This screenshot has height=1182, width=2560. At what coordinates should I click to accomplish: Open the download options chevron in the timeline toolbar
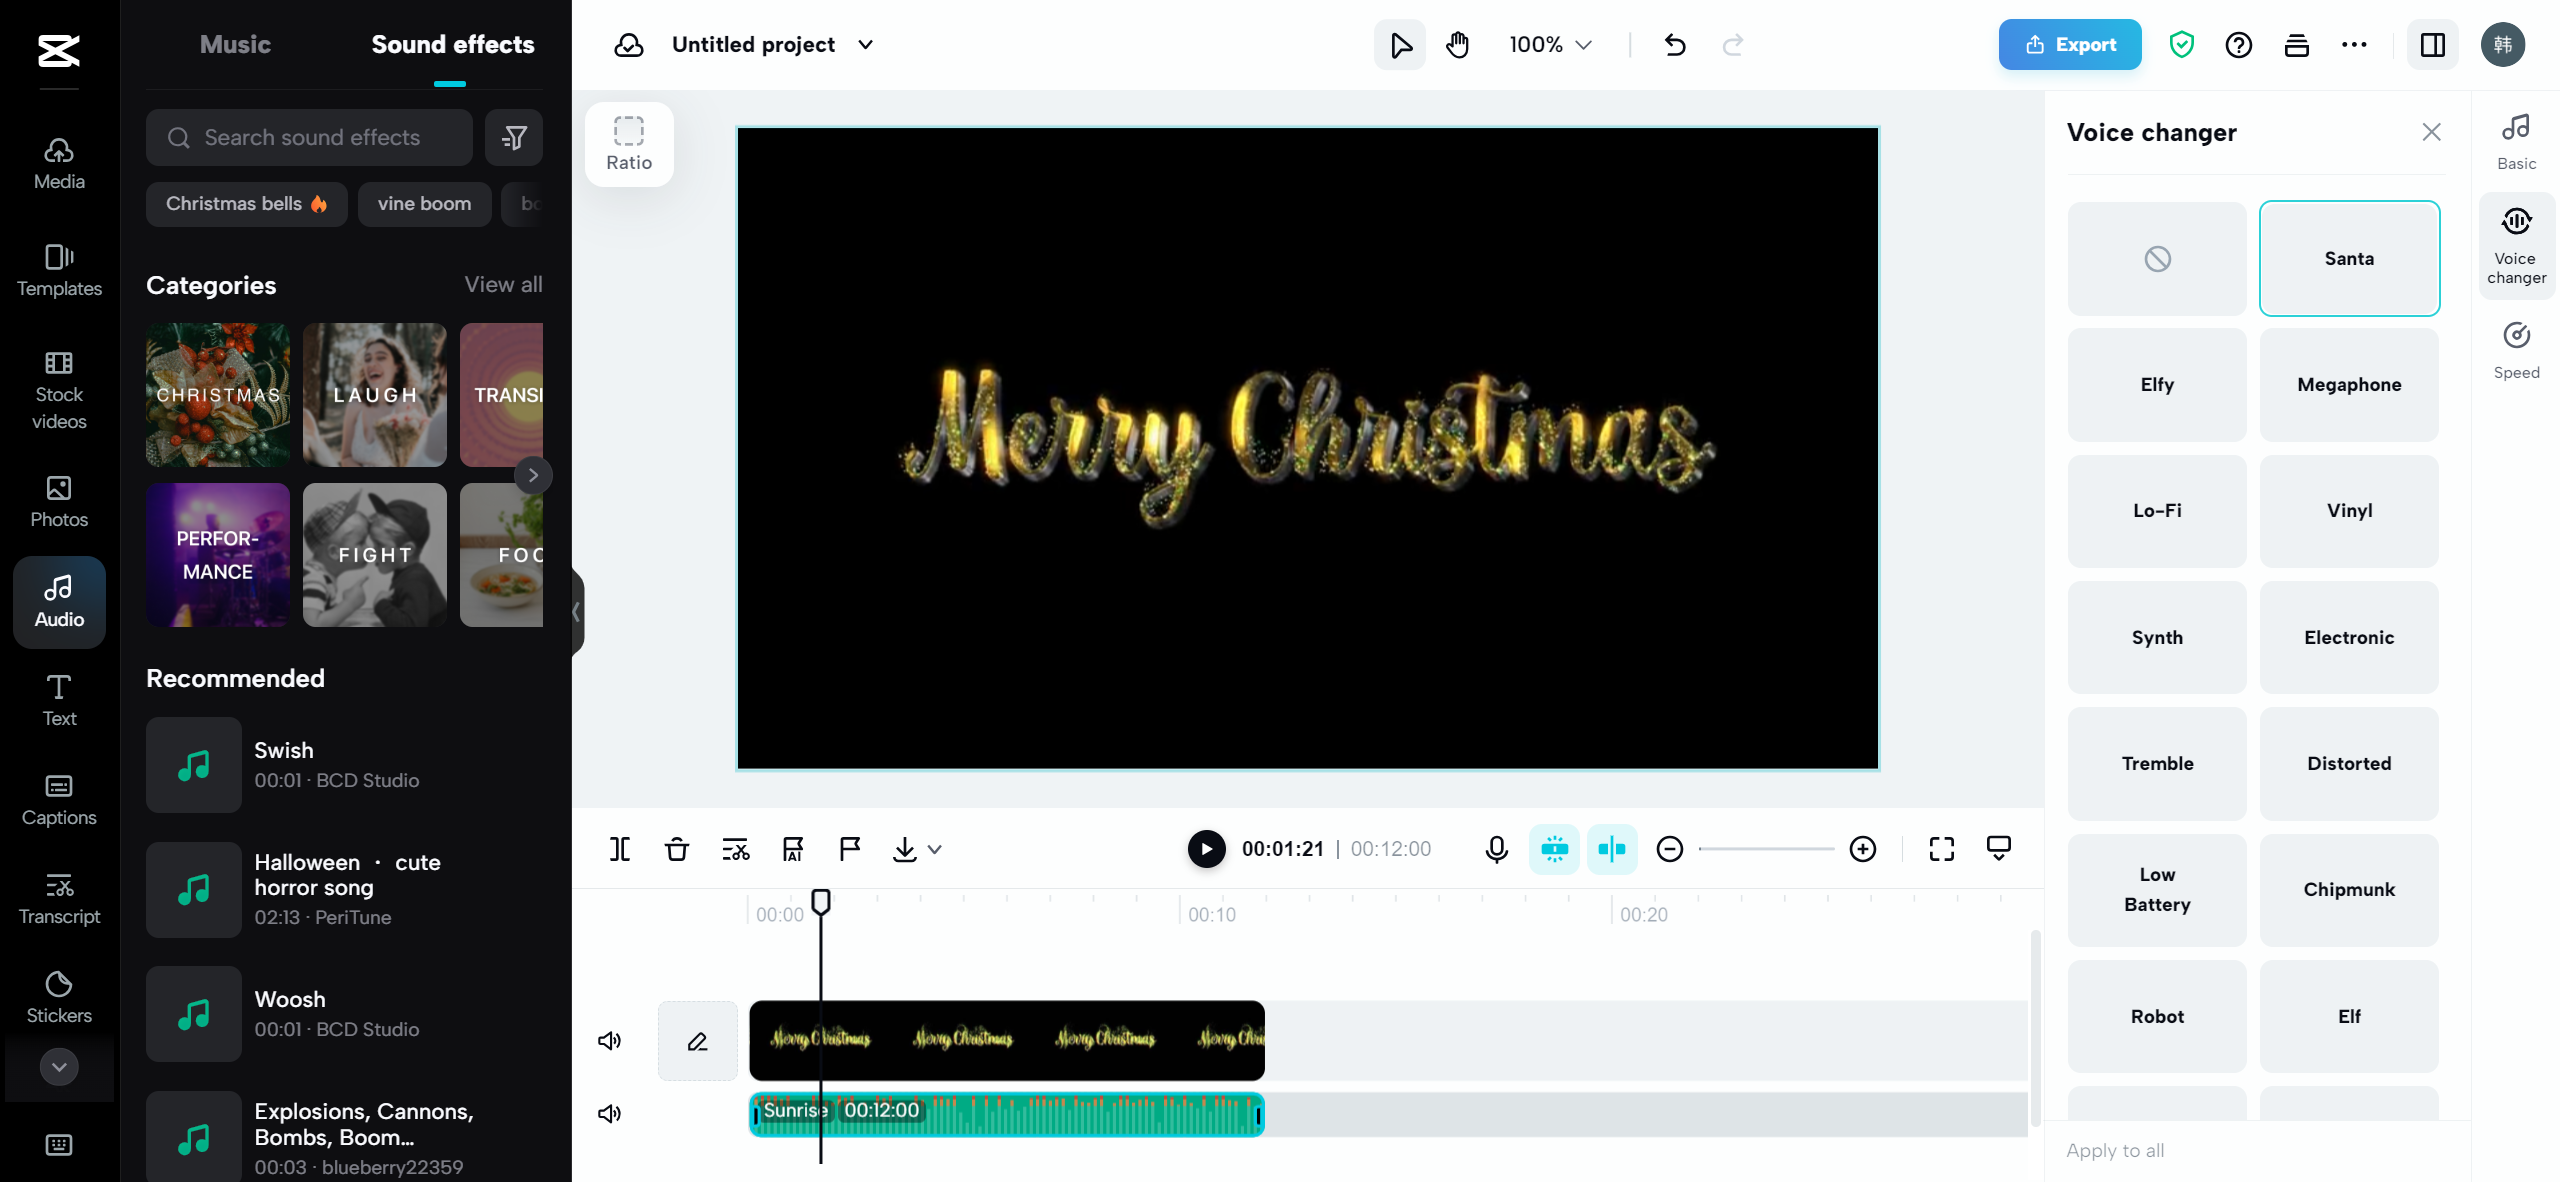tap(935, 849)
